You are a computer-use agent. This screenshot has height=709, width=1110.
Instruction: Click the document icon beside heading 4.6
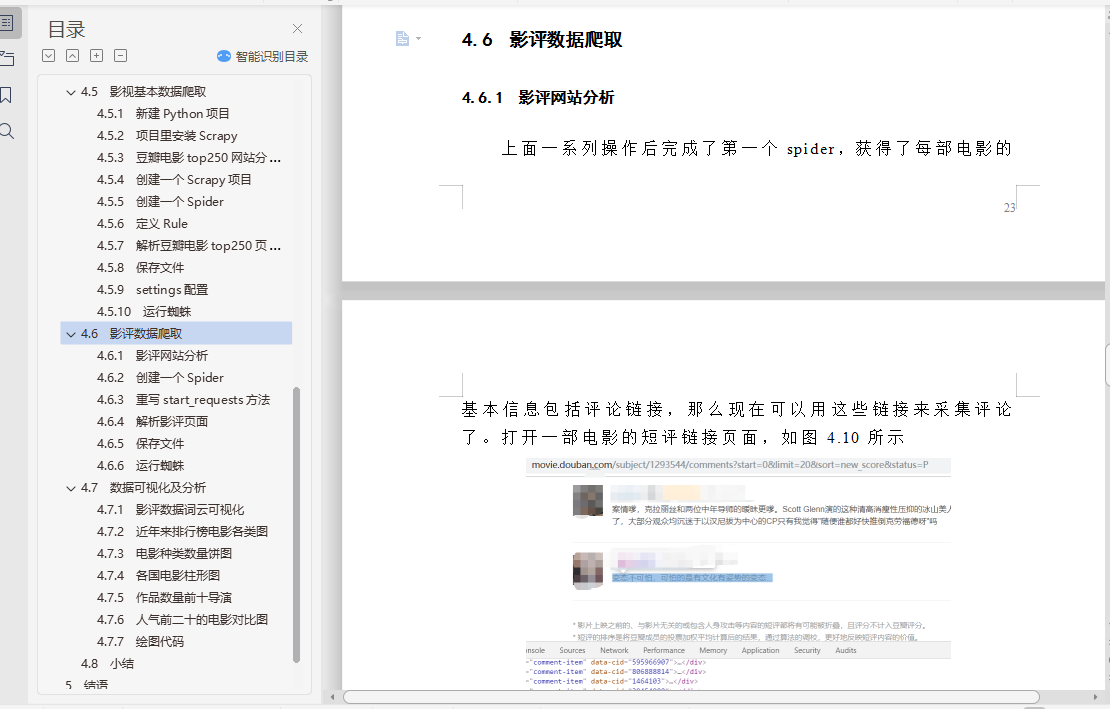pyautogui.click(x=402, y=38)
